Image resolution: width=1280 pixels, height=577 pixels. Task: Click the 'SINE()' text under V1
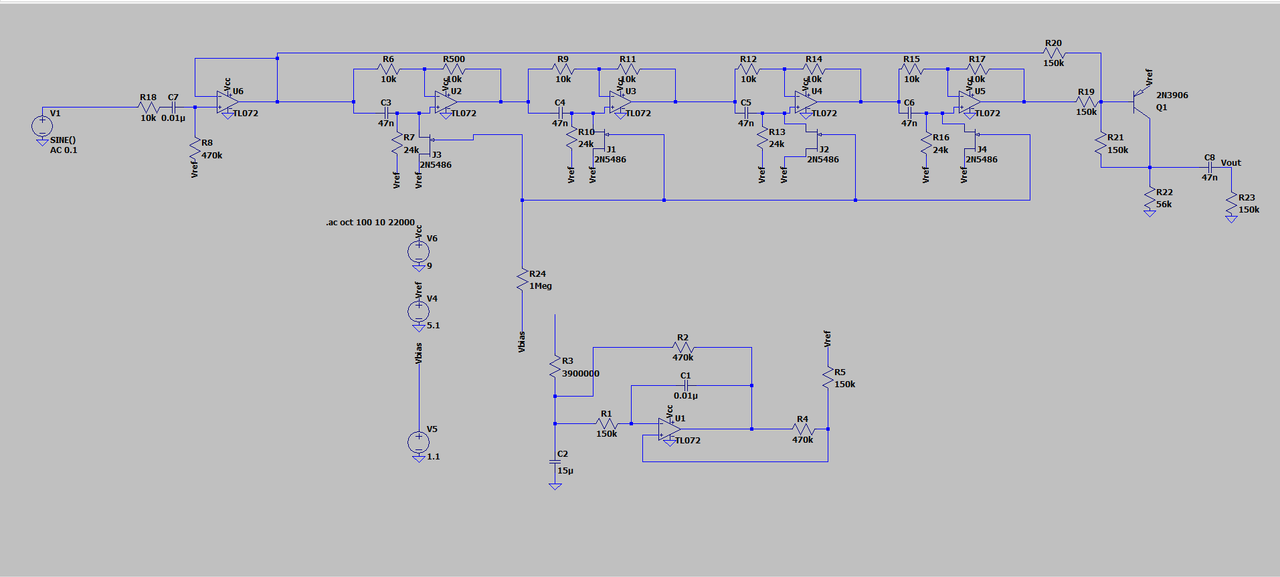(x=63, y=140)
